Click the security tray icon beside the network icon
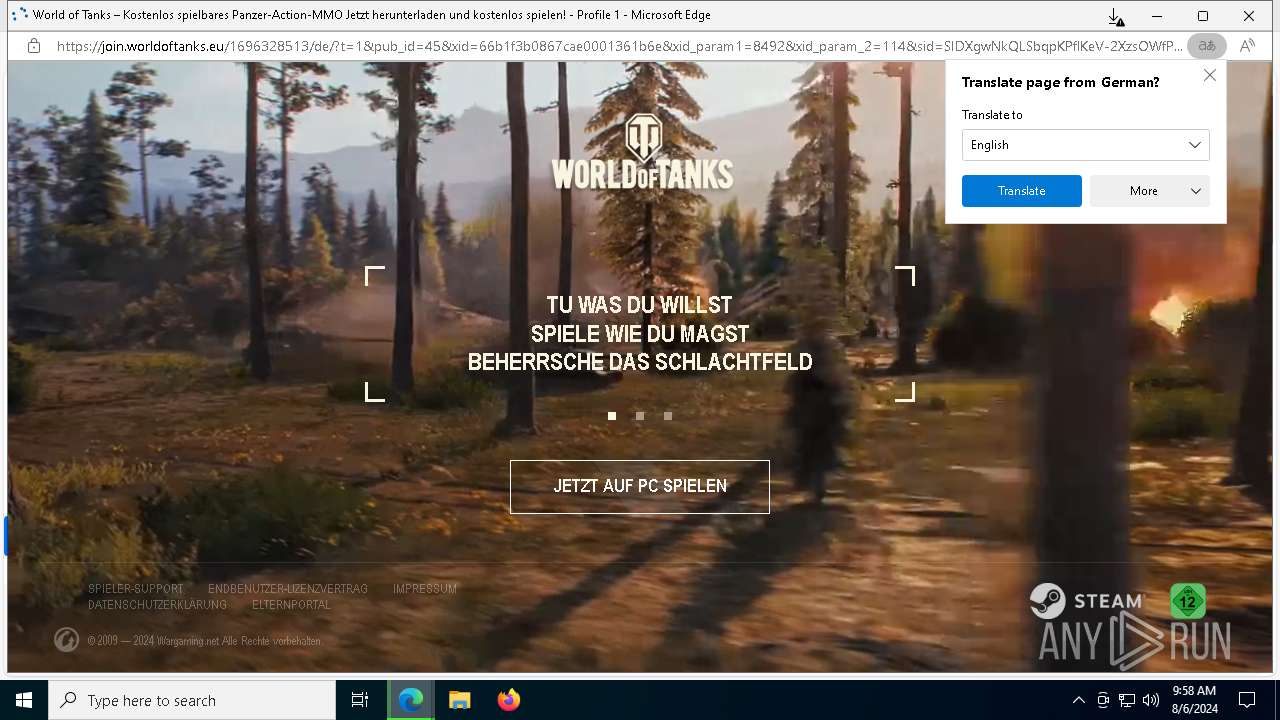The height and width of the screenshot is (720, 1280). pos(1103,700)
